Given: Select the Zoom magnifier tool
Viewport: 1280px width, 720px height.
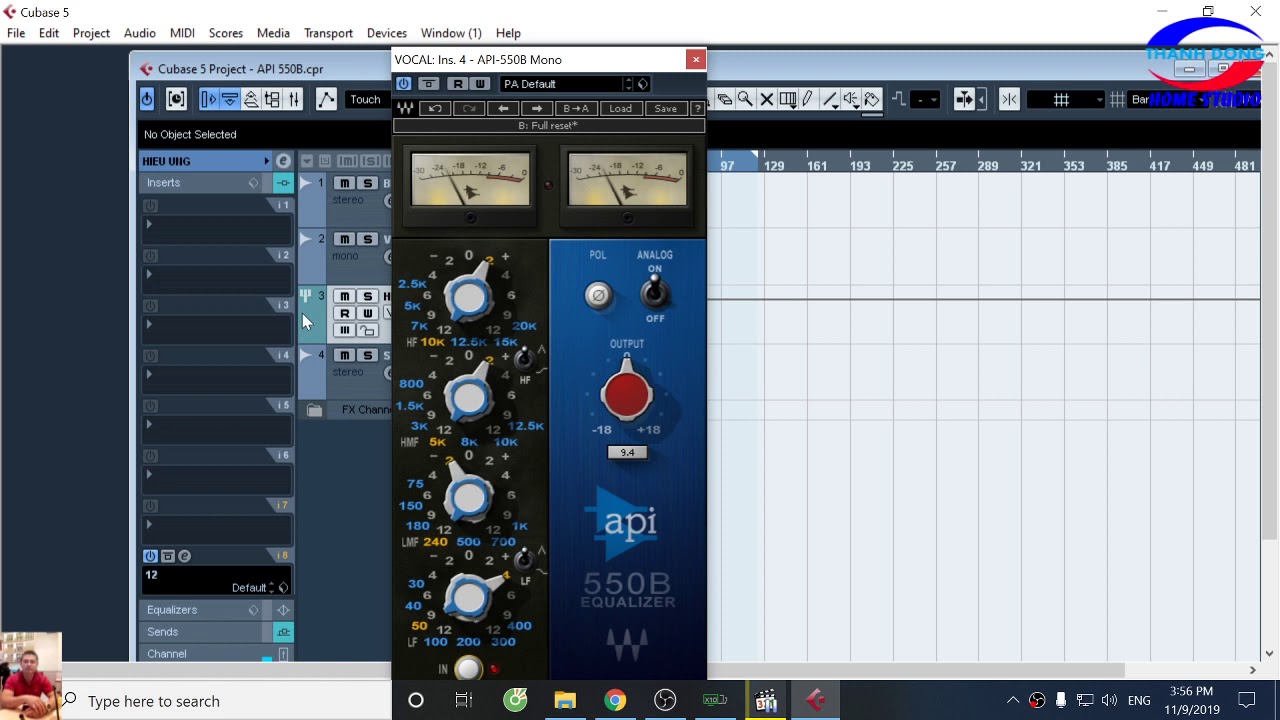Looking at the screenshot, I should [745, 99].
